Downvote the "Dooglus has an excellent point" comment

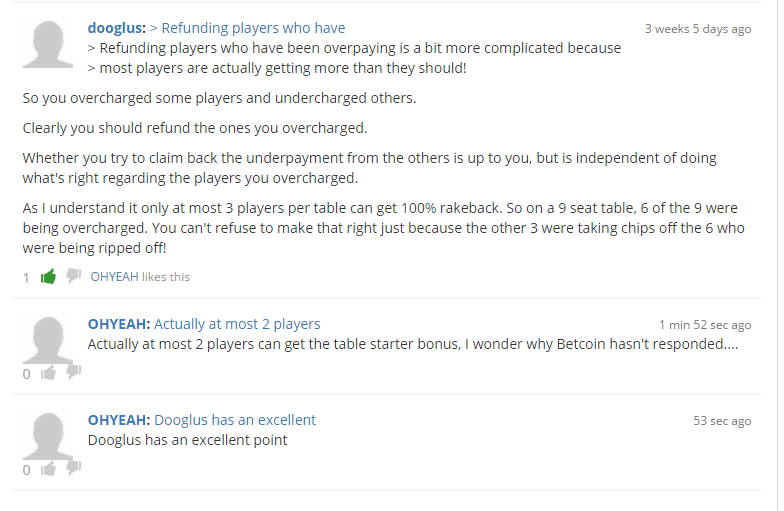coord(74,468)
